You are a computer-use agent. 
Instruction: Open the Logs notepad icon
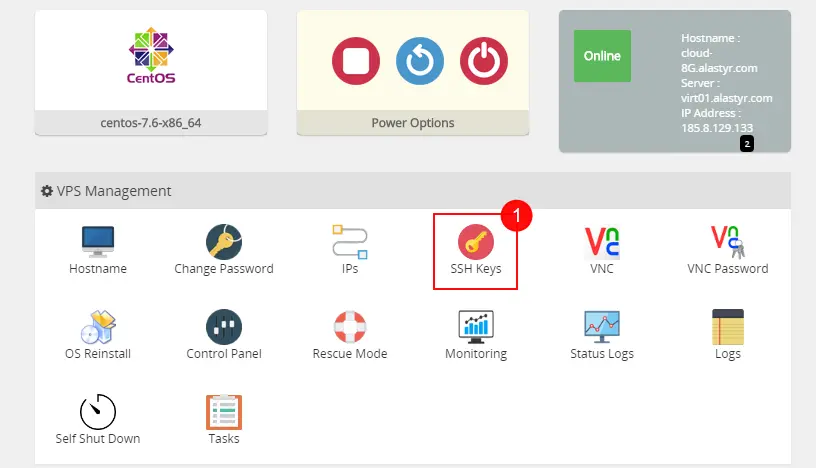(728, 327)
